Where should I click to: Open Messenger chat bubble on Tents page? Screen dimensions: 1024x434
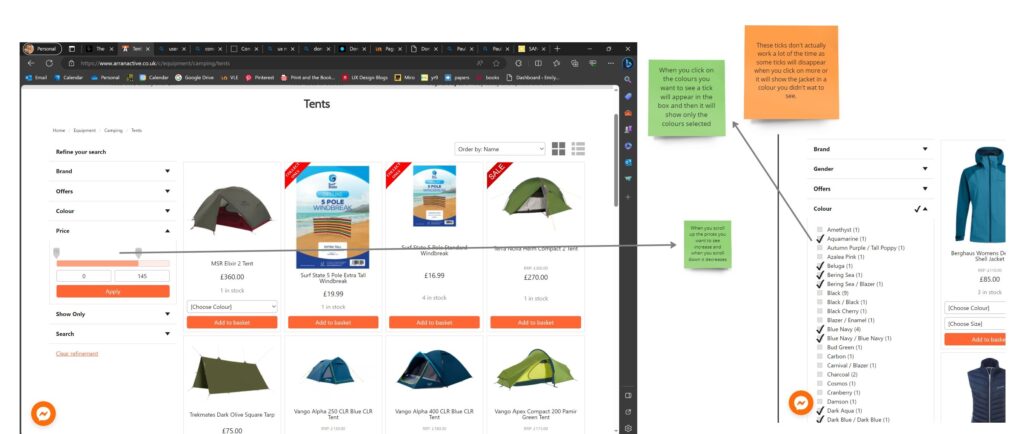[x=44, y=414]
